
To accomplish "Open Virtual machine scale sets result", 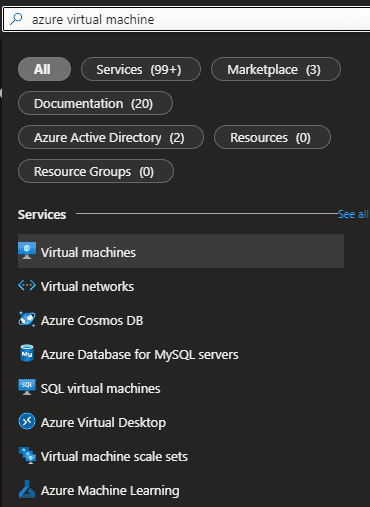I will [181, 456].
